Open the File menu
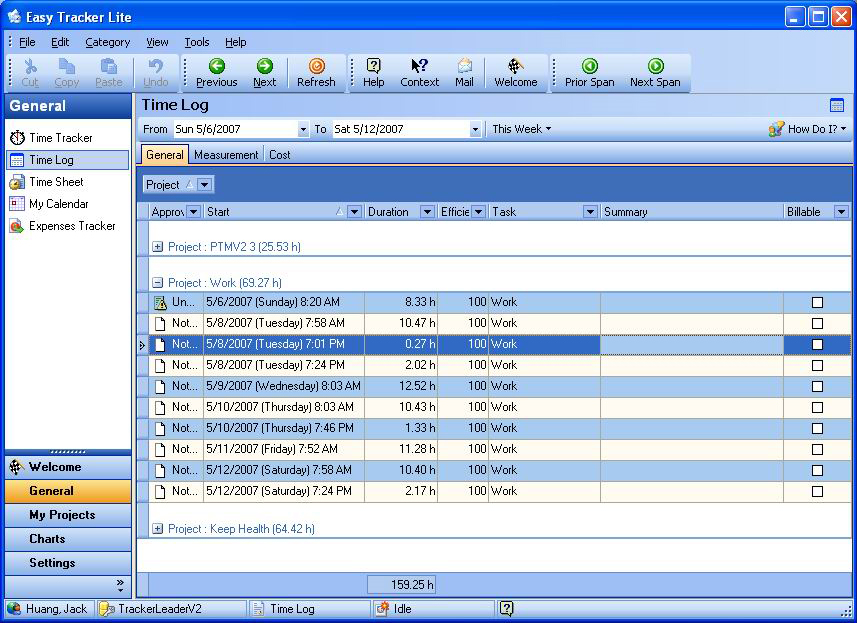This screenshot has width=857, height=623. click(x=27, y=42)
